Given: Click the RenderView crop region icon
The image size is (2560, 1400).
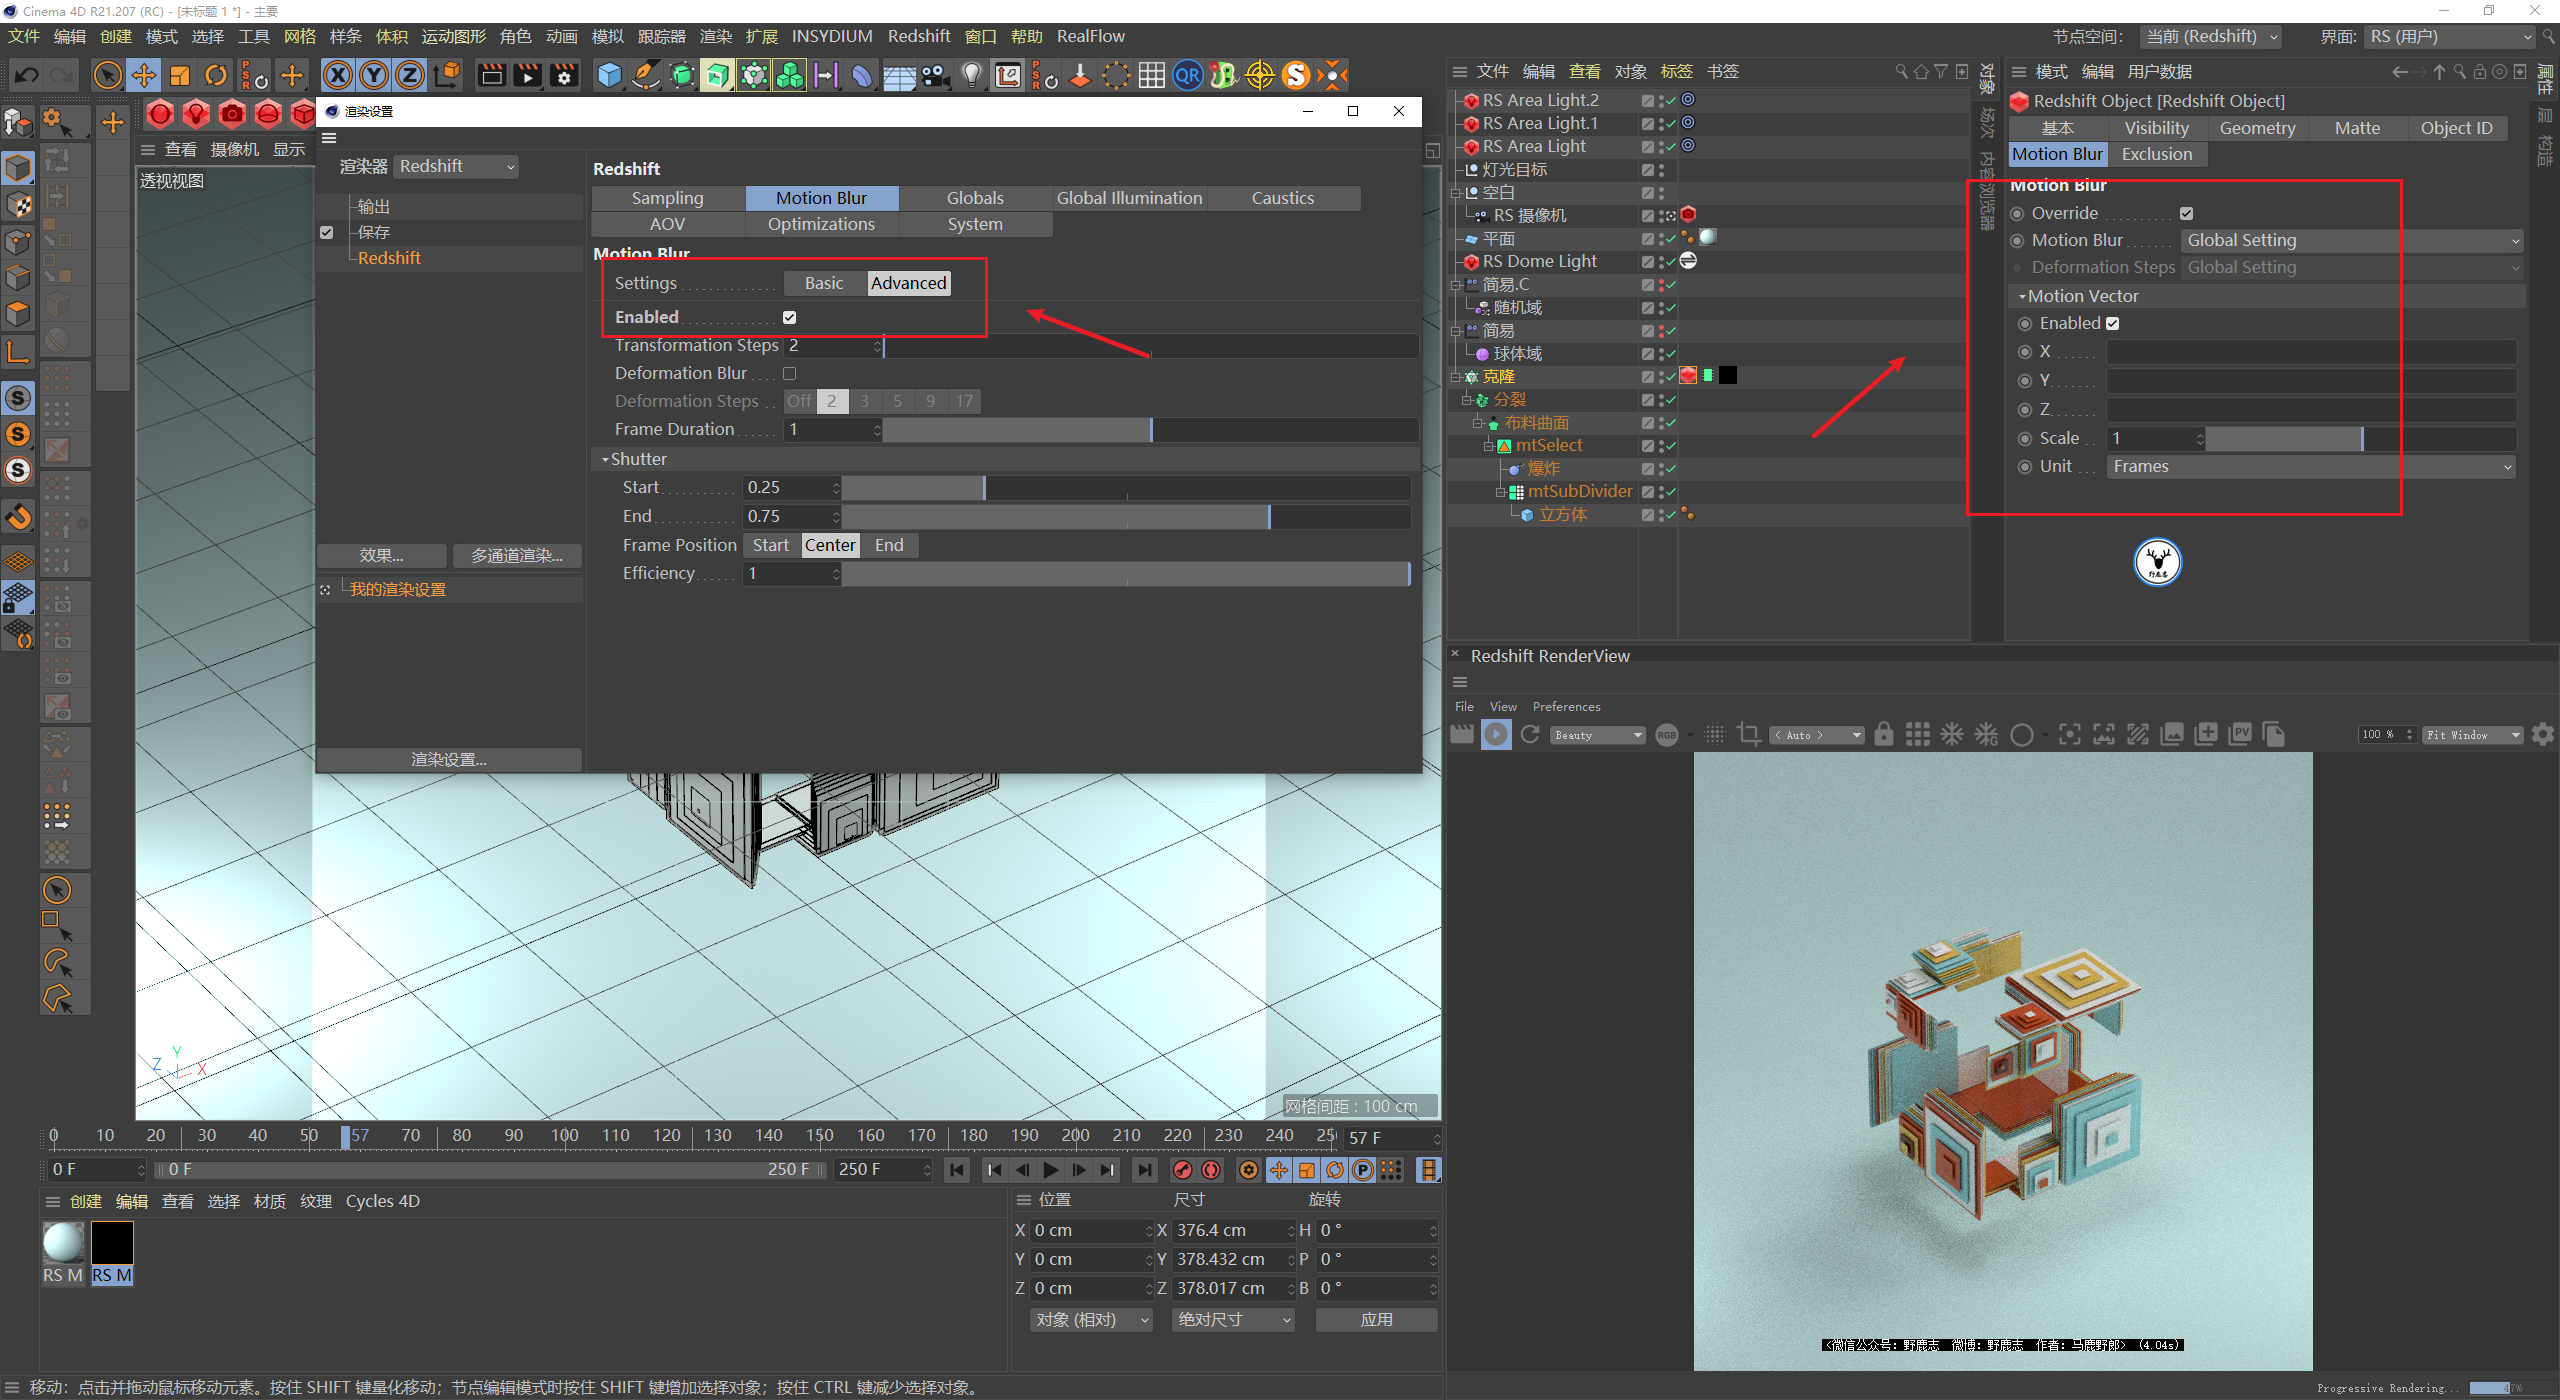Looking at the screenshot, I should pyautogui.click(x=1748, y=735).
